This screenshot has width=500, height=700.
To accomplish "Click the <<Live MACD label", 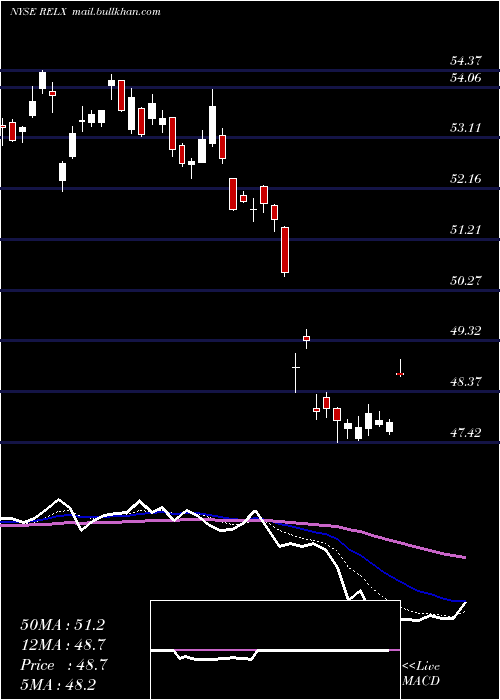I will tap(421, 673).
